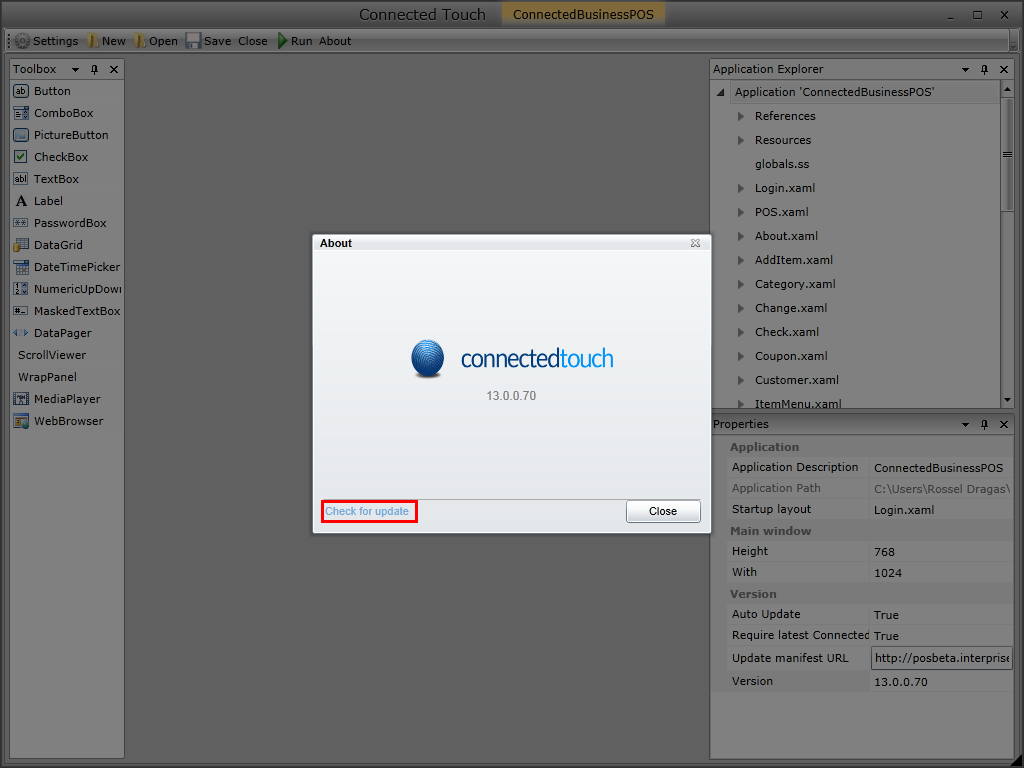Select WrapPanel in the Toolbox
Viewport: 1024px width, 768px height.
[47, 377]
